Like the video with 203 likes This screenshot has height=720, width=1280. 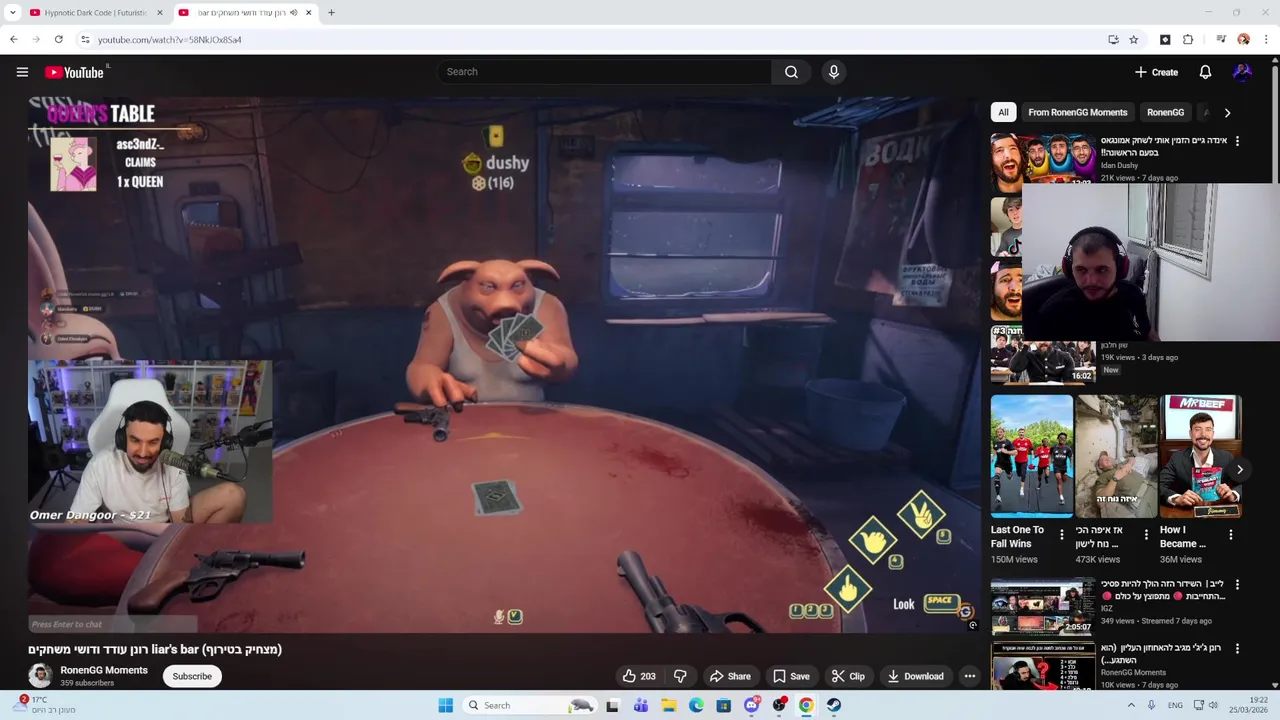coord(638,676)
